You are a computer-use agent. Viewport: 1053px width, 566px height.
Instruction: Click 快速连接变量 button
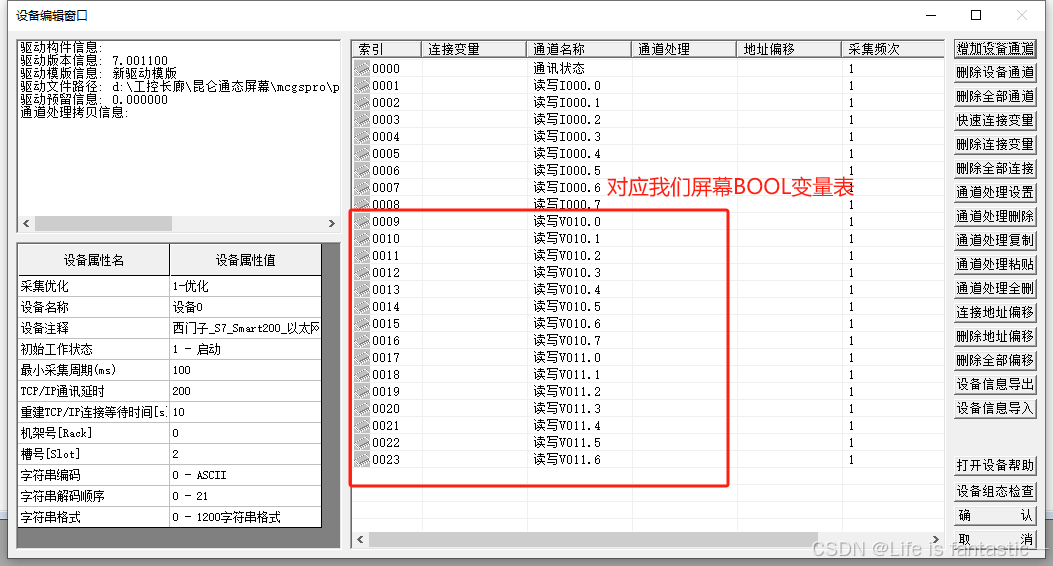[x=995, y=120]
